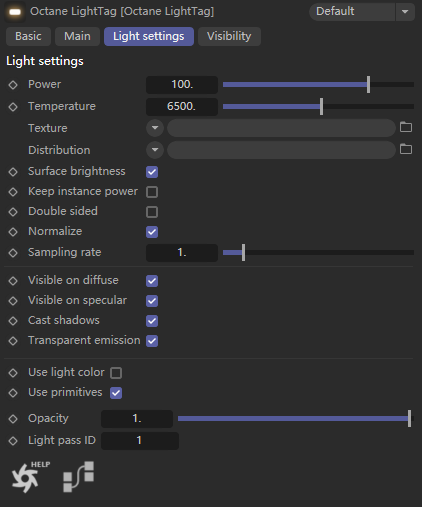The image size is (422, 507).
Task: Click the Octane LightTag title text
Action: [x=122, y=12]
